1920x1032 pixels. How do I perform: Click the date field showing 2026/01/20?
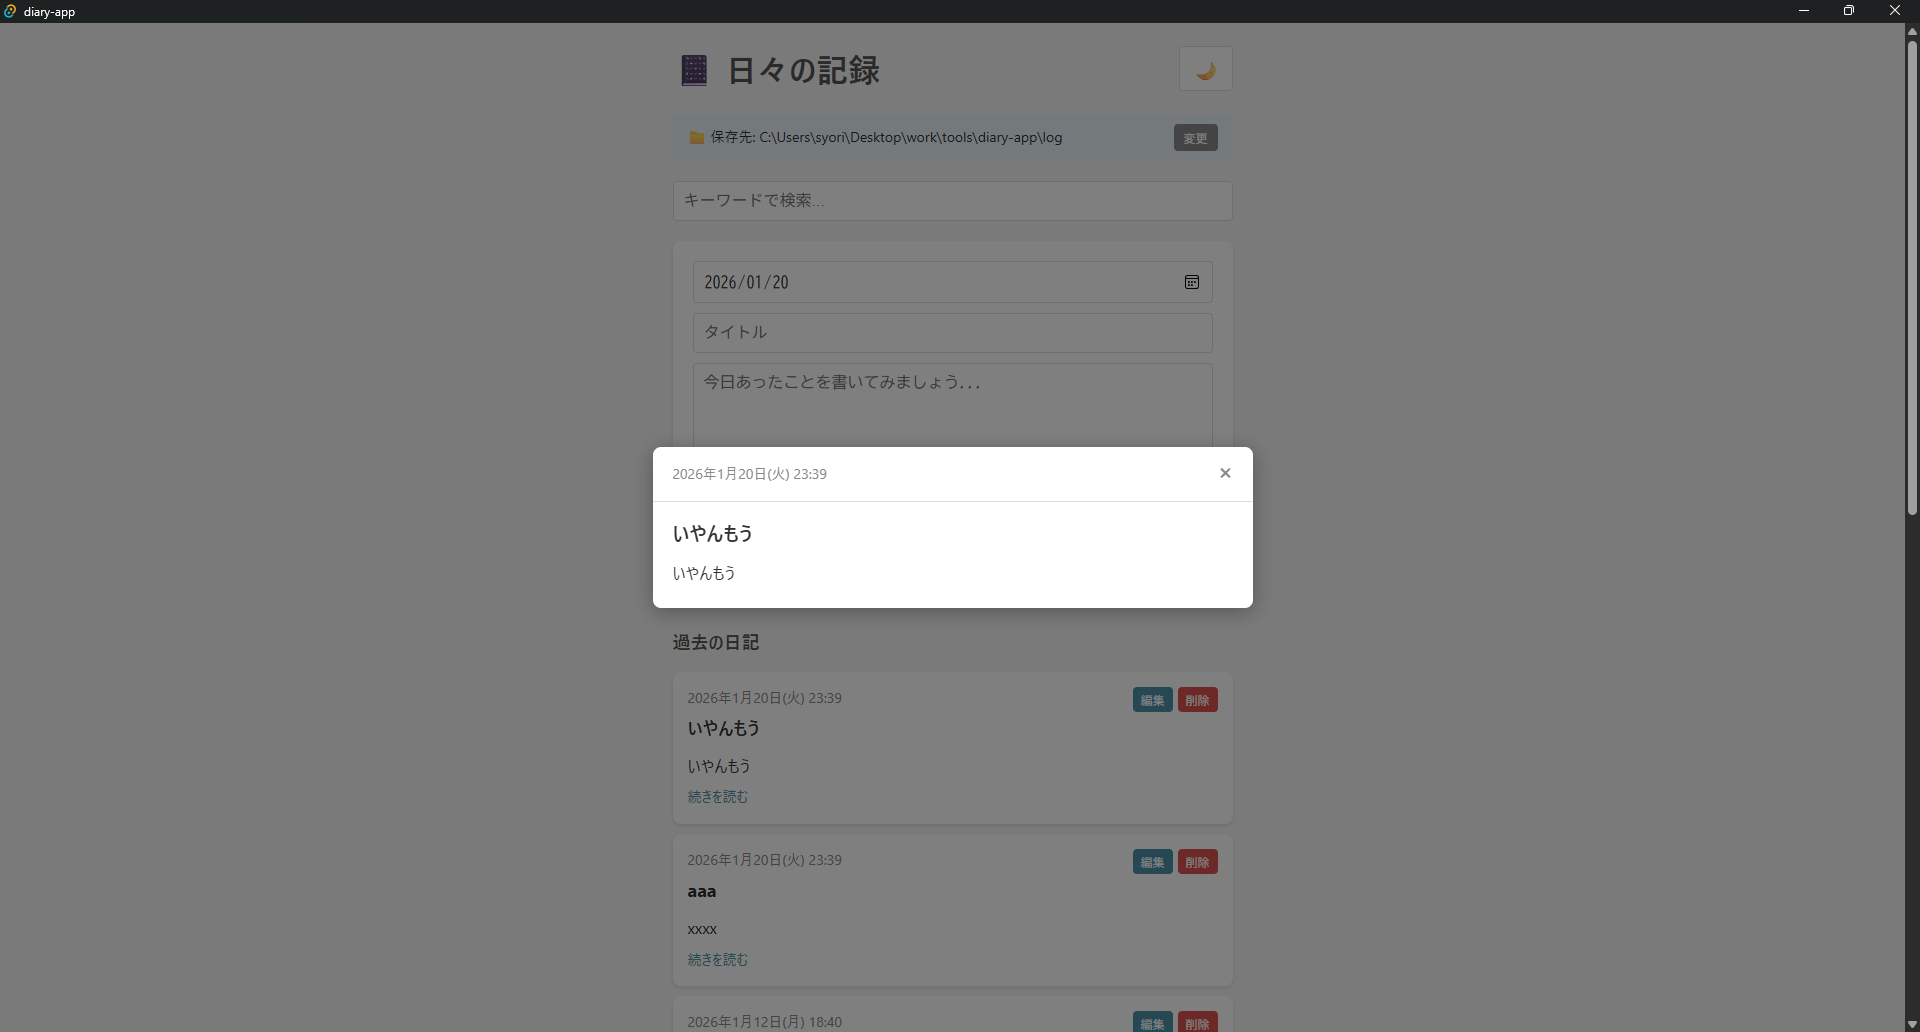tap(900, 282)
